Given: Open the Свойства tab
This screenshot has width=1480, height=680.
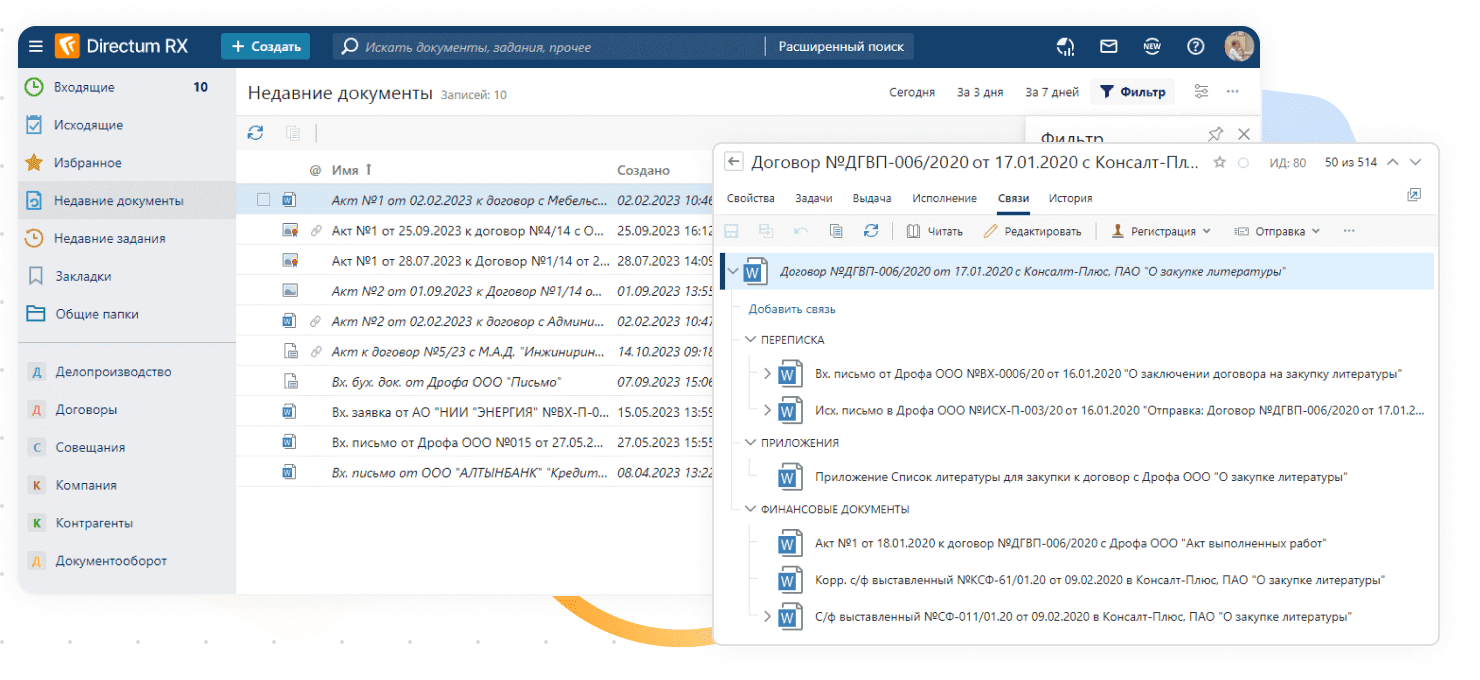Looking at the screenshot, I should point(750,198).
